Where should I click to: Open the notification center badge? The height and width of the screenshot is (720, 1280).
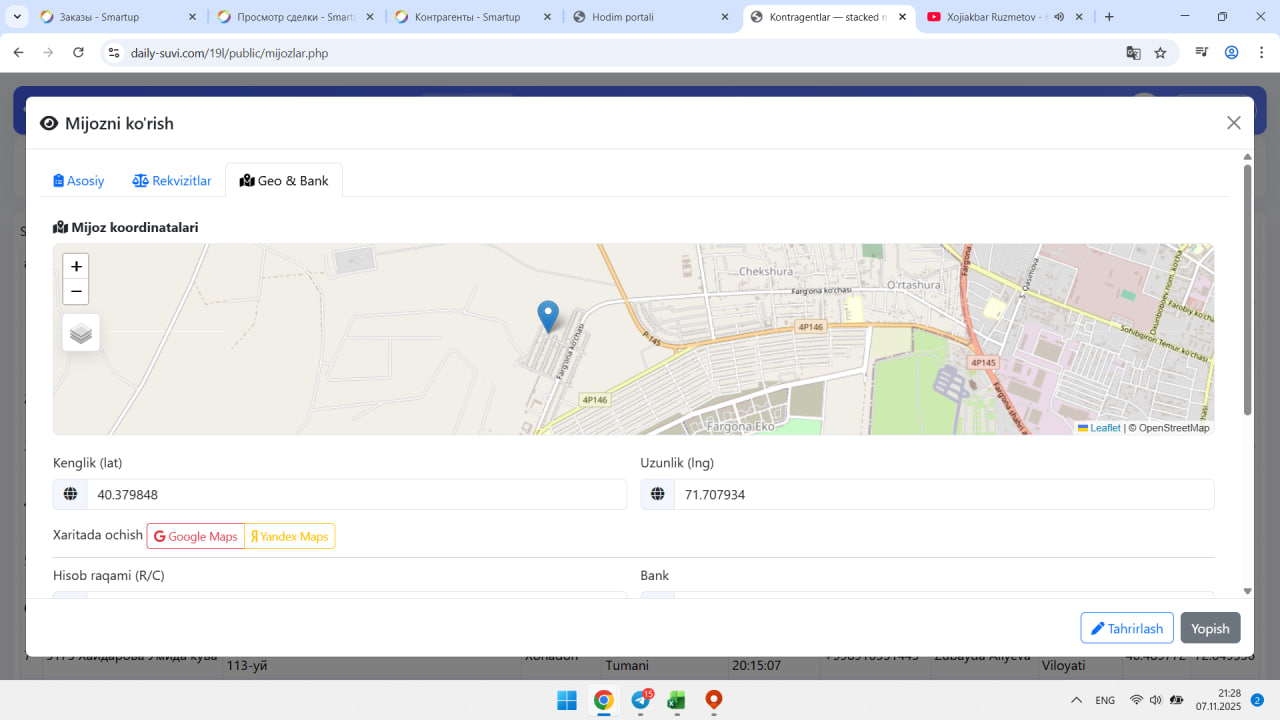[1257, 700]
